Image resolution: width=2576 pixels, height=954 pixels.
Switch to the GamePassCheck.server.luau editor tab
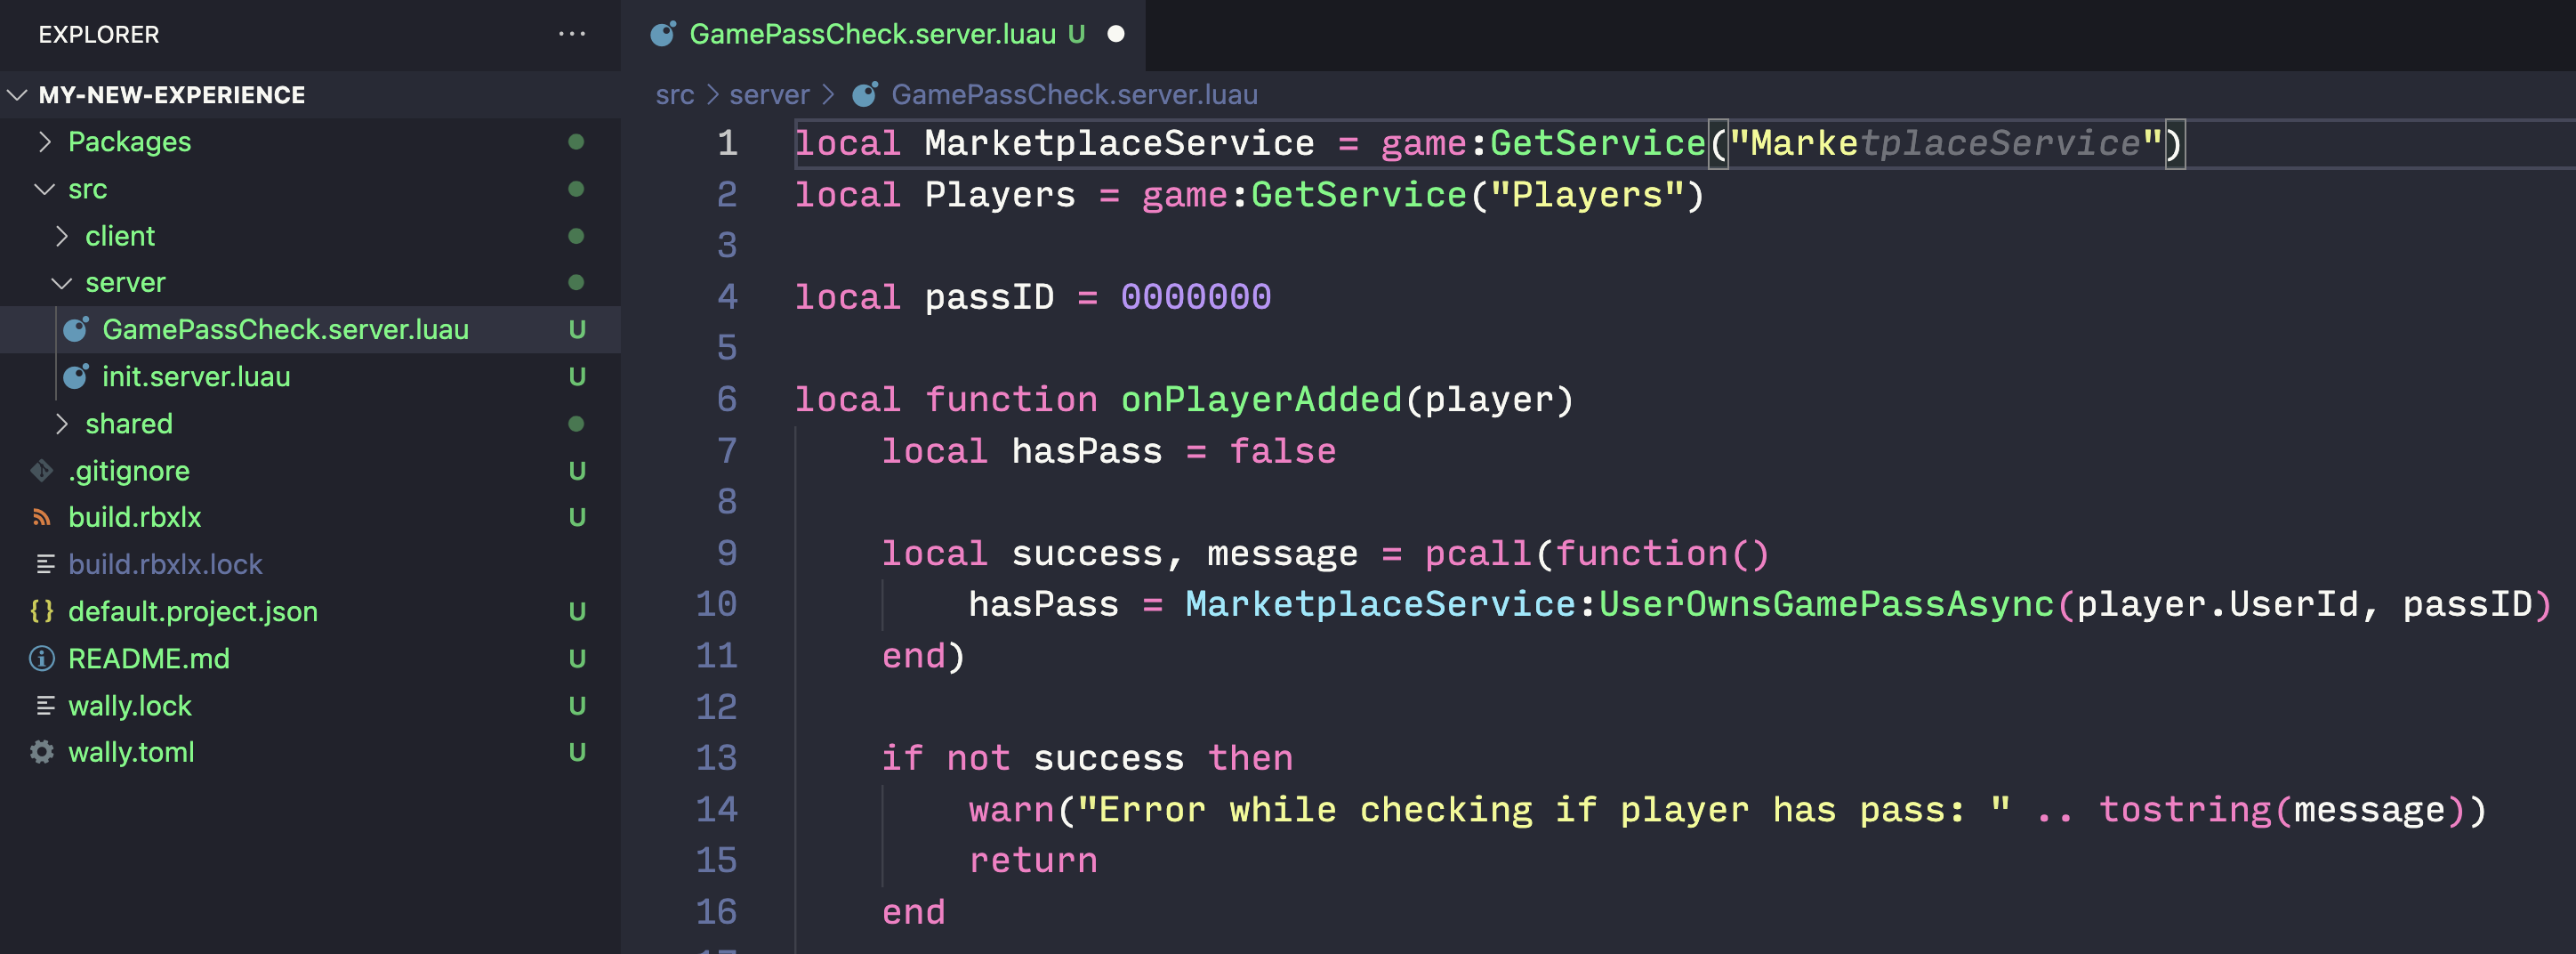pos(883,34)
